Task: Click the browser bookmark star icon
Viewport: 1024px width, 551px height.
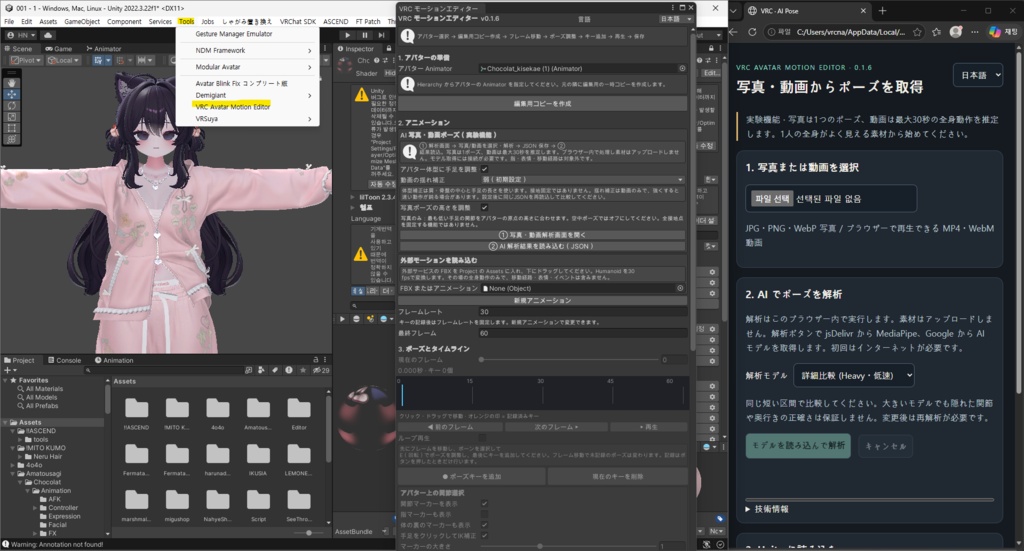Action: pyautogui.click(x=918, y=32)
